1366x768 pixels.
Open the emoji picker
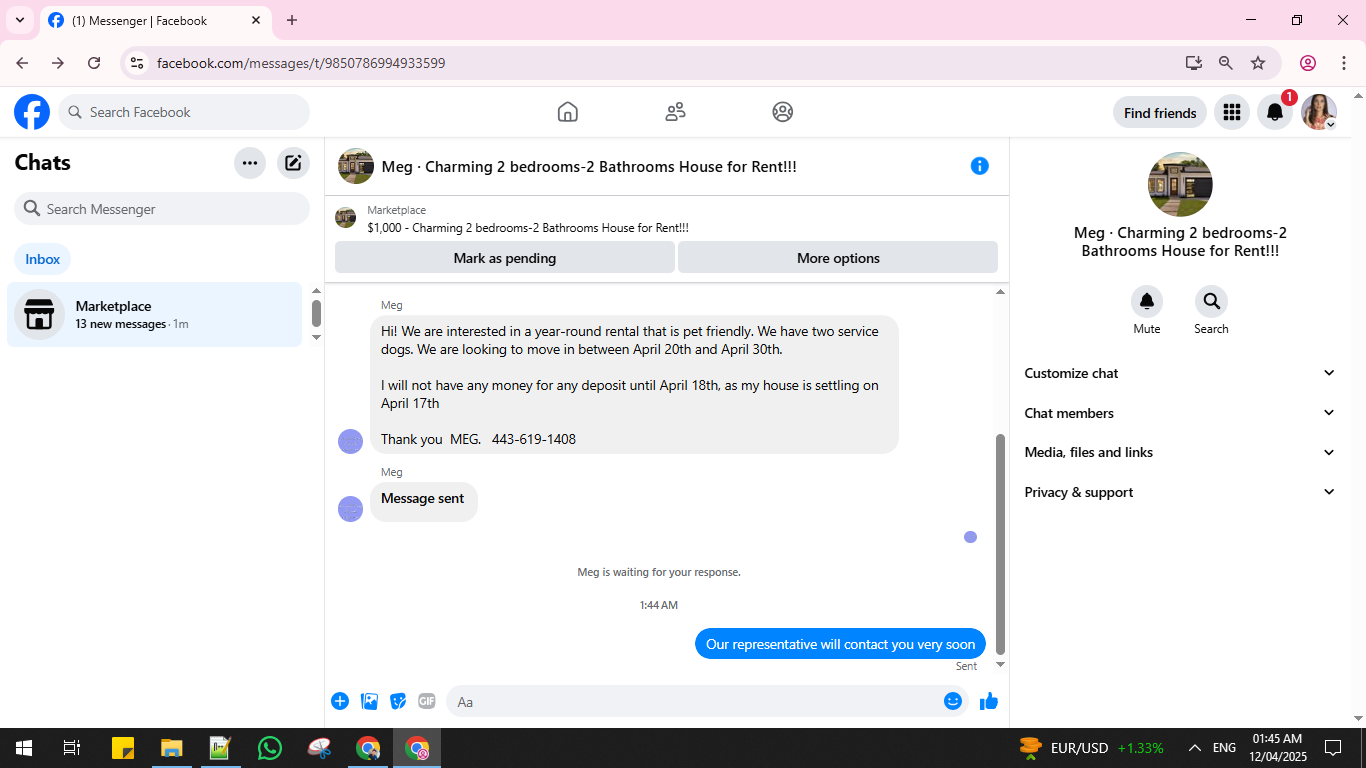pos(953,701)
